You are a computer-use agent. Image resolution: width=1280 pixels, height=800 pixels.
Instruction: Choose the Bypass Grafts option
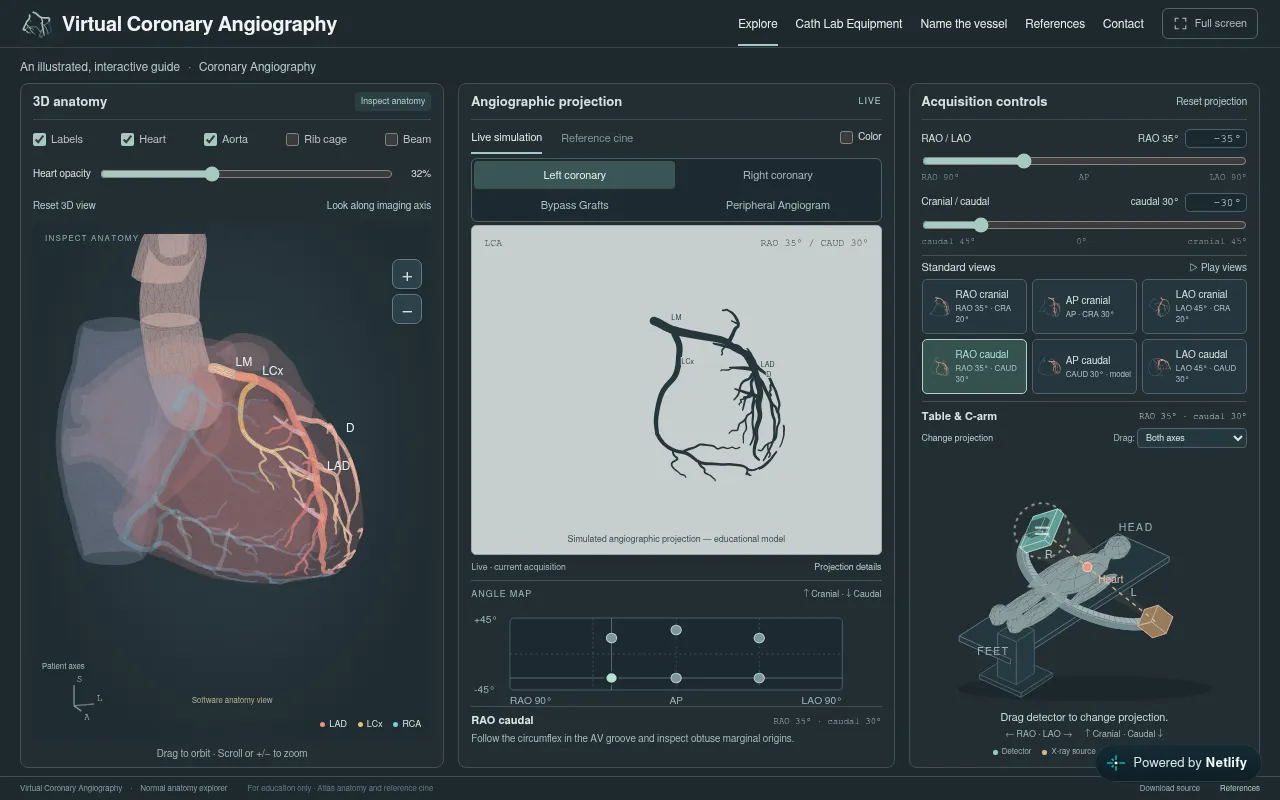pyautogui.click(x=575, y=205)
